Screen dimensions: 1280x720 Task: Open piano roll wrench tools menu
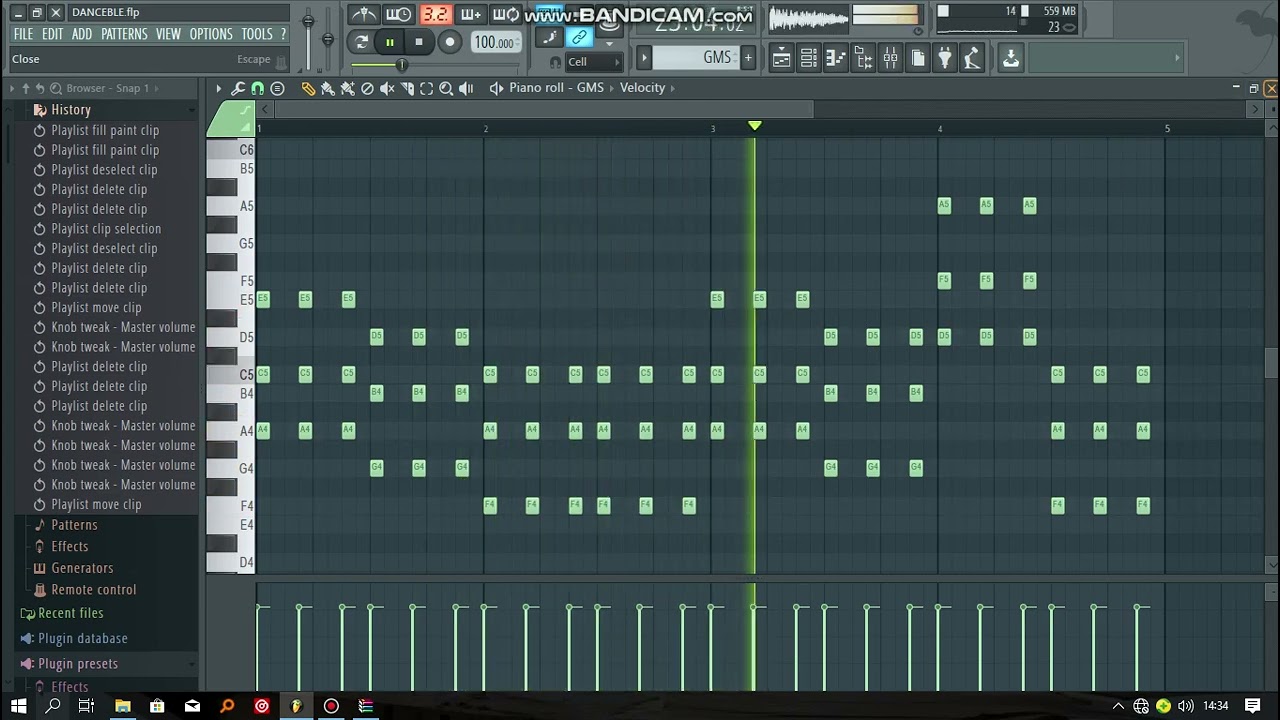[238, 88]
